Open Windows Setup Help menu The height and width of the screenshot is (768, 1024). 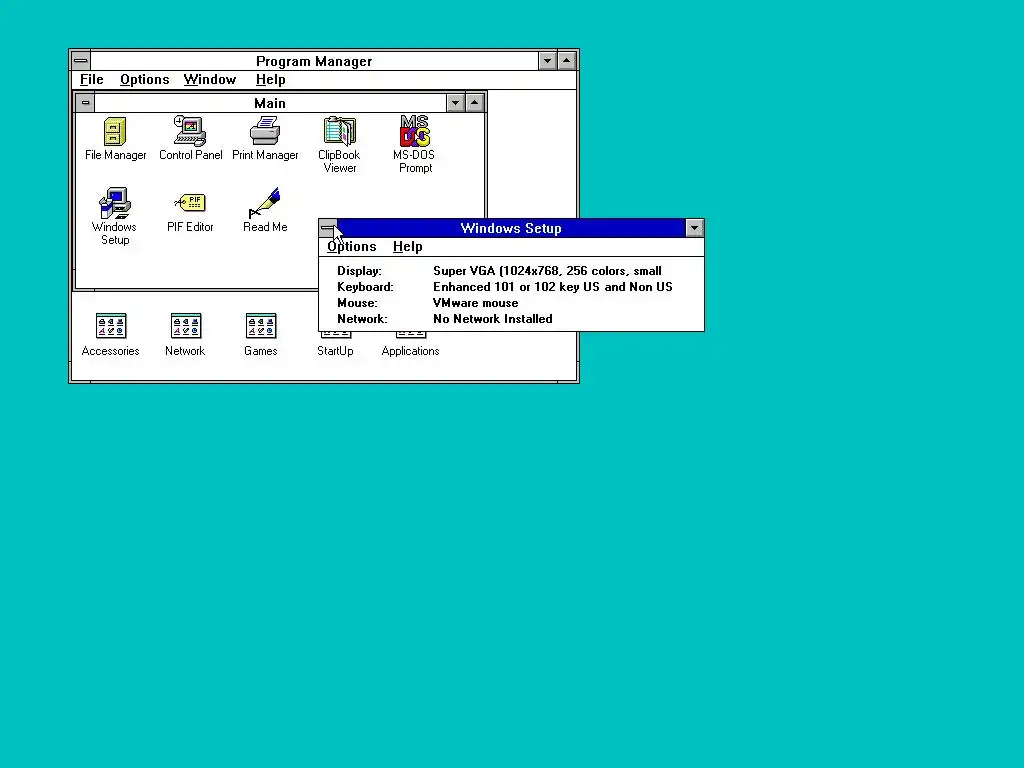[408, 247]
